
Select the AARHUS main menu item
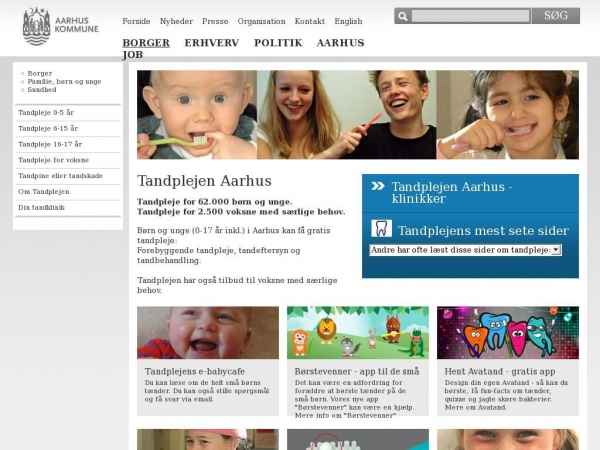click(341, 42)
